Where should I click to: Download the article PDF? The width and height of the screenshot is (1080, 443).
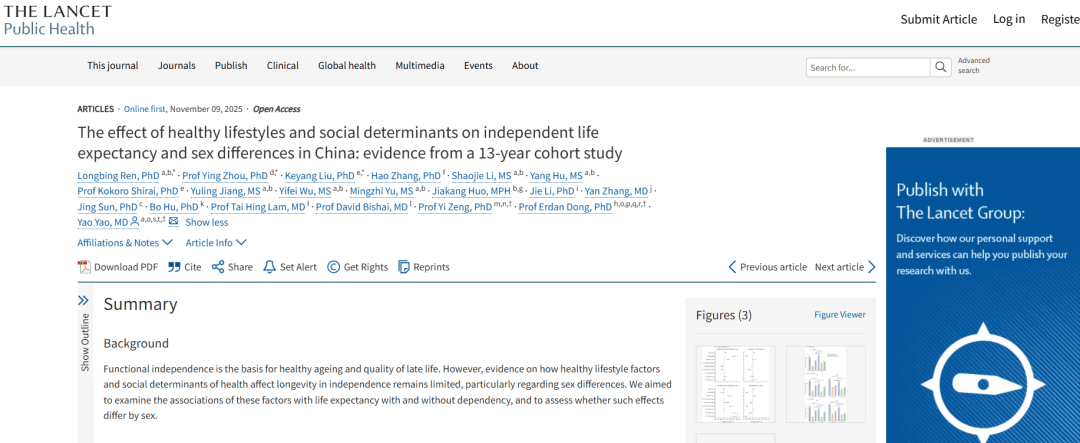tap(118, 267)
